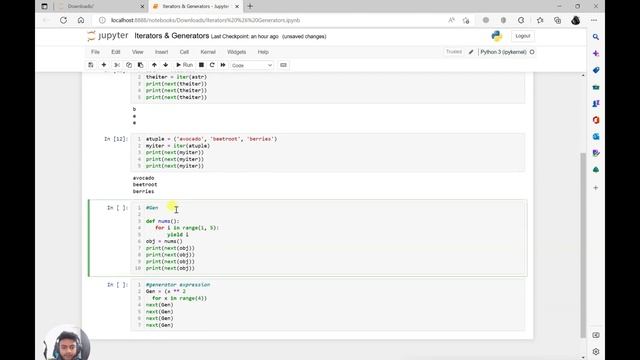Click the kernel idle circle indicator
640x360 pixels.
click(x=532, y=52)
